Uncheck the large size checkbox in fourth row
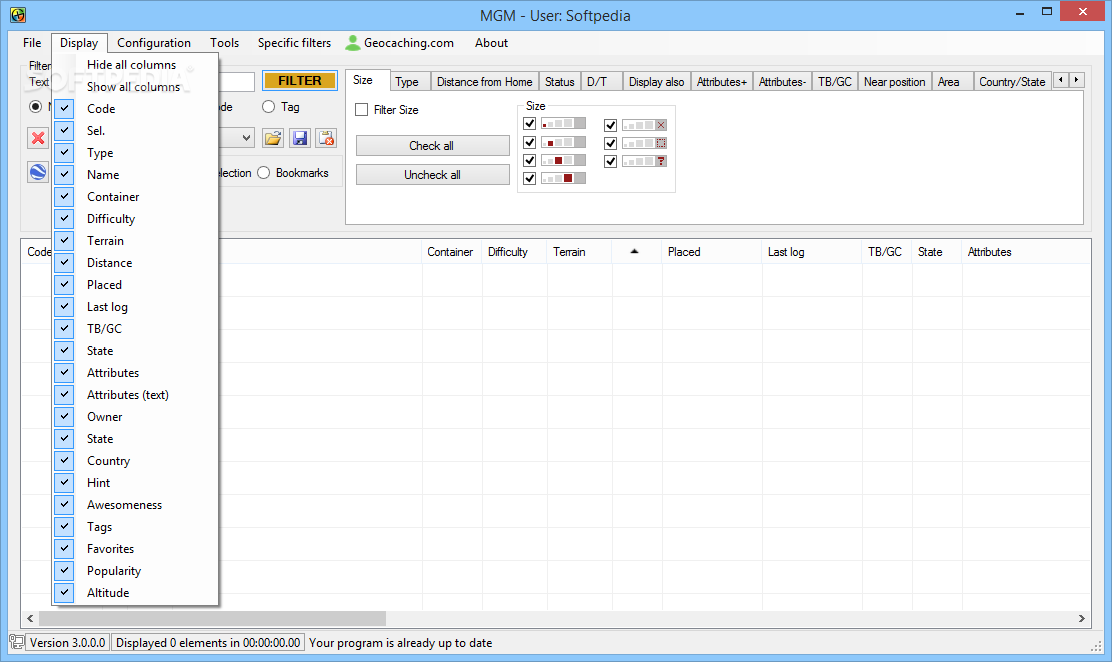This screenshot has width=1112, height=662. coord(529,178)
